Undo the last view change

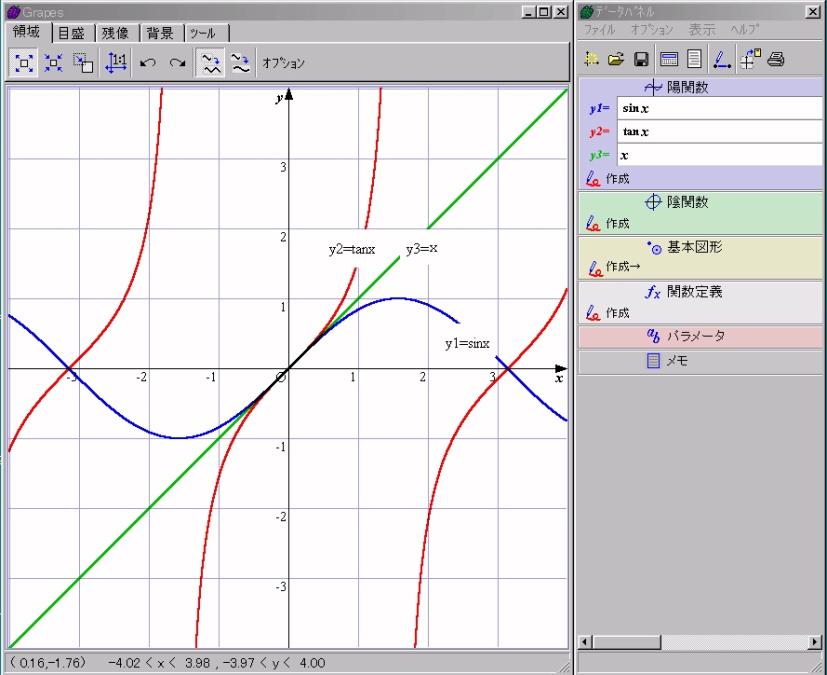(x=148, y=63)
